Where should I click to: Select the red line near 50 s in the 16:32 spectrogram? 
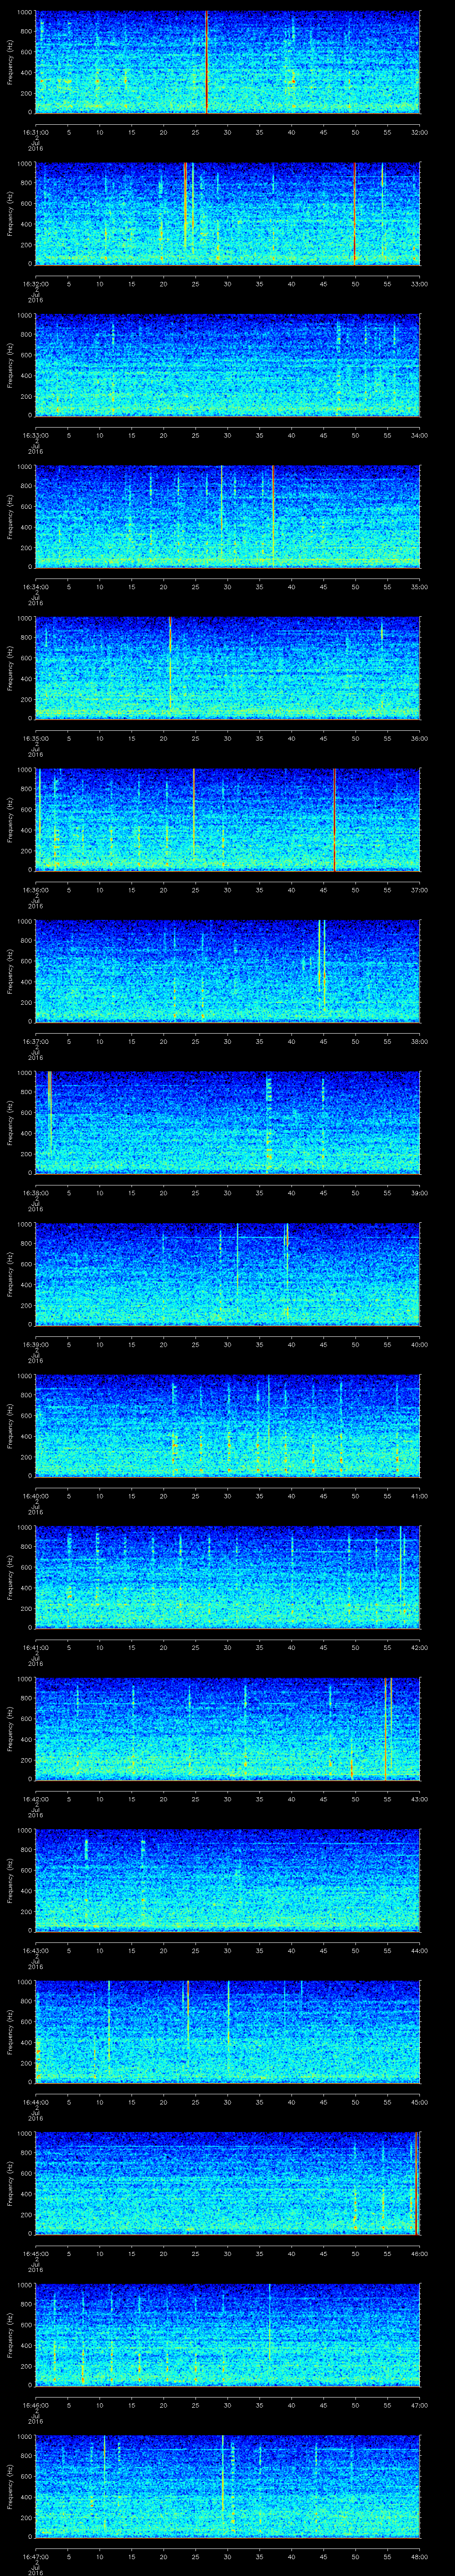point(354,213)
